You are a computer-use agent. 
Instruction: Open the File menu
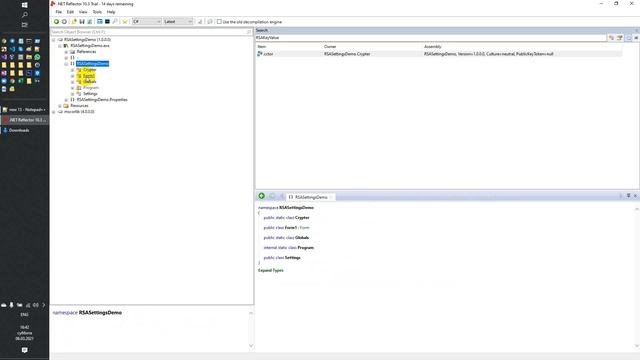tap(59, 12)
